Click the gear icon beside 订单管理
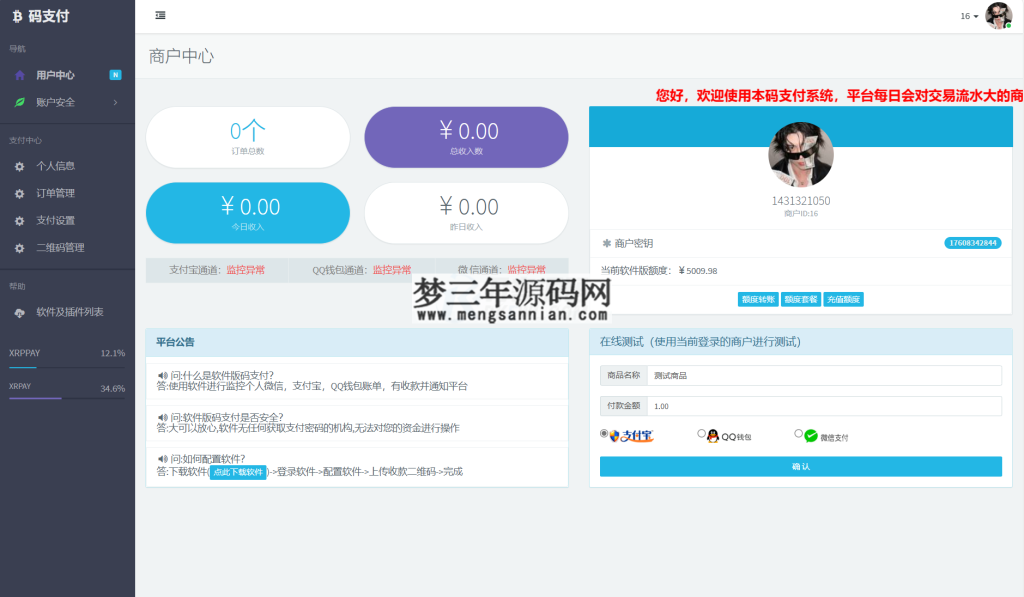Image resolution: width=1024 pixels, height=597 pixels. 20,194
